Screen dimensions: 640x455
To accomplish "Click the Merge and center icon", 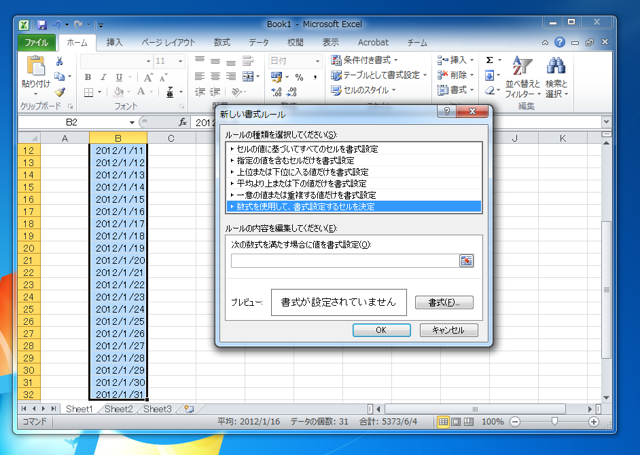I will (x=248, y=76).
